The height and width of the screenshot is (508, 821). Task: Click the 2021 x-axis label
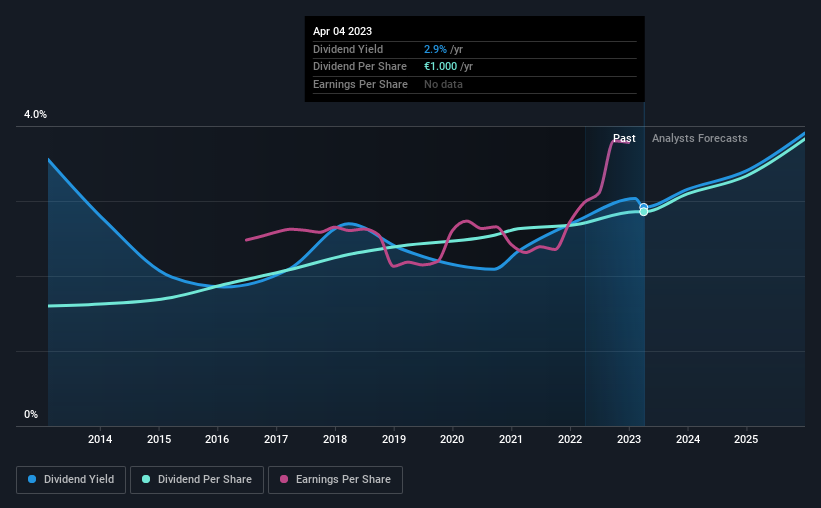tap(511, 439)
